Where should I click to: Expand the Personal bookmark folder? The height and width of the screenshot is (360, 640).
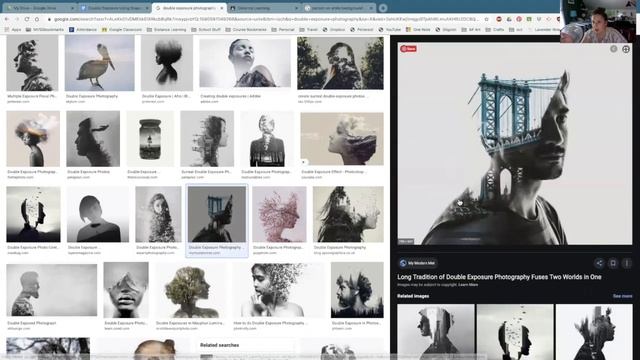283,30
